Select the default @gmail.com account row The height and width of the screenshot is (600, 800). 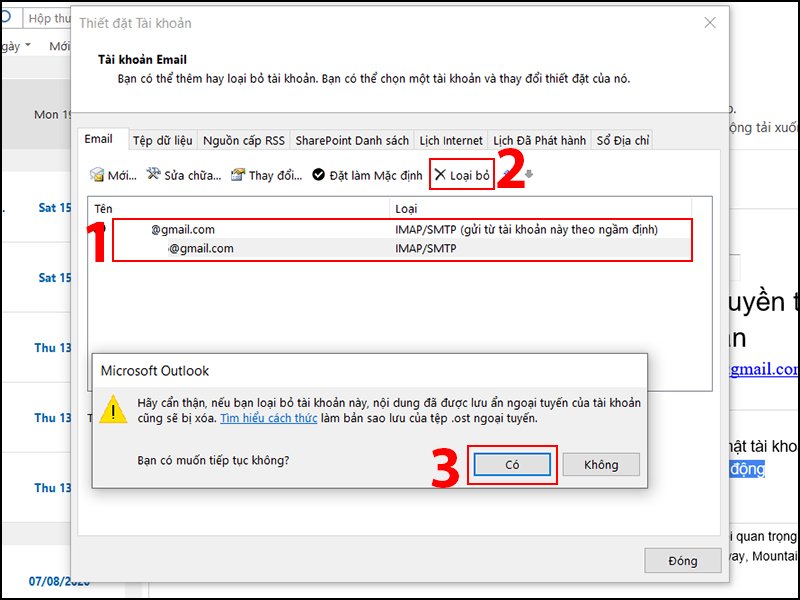coord(300,229)
